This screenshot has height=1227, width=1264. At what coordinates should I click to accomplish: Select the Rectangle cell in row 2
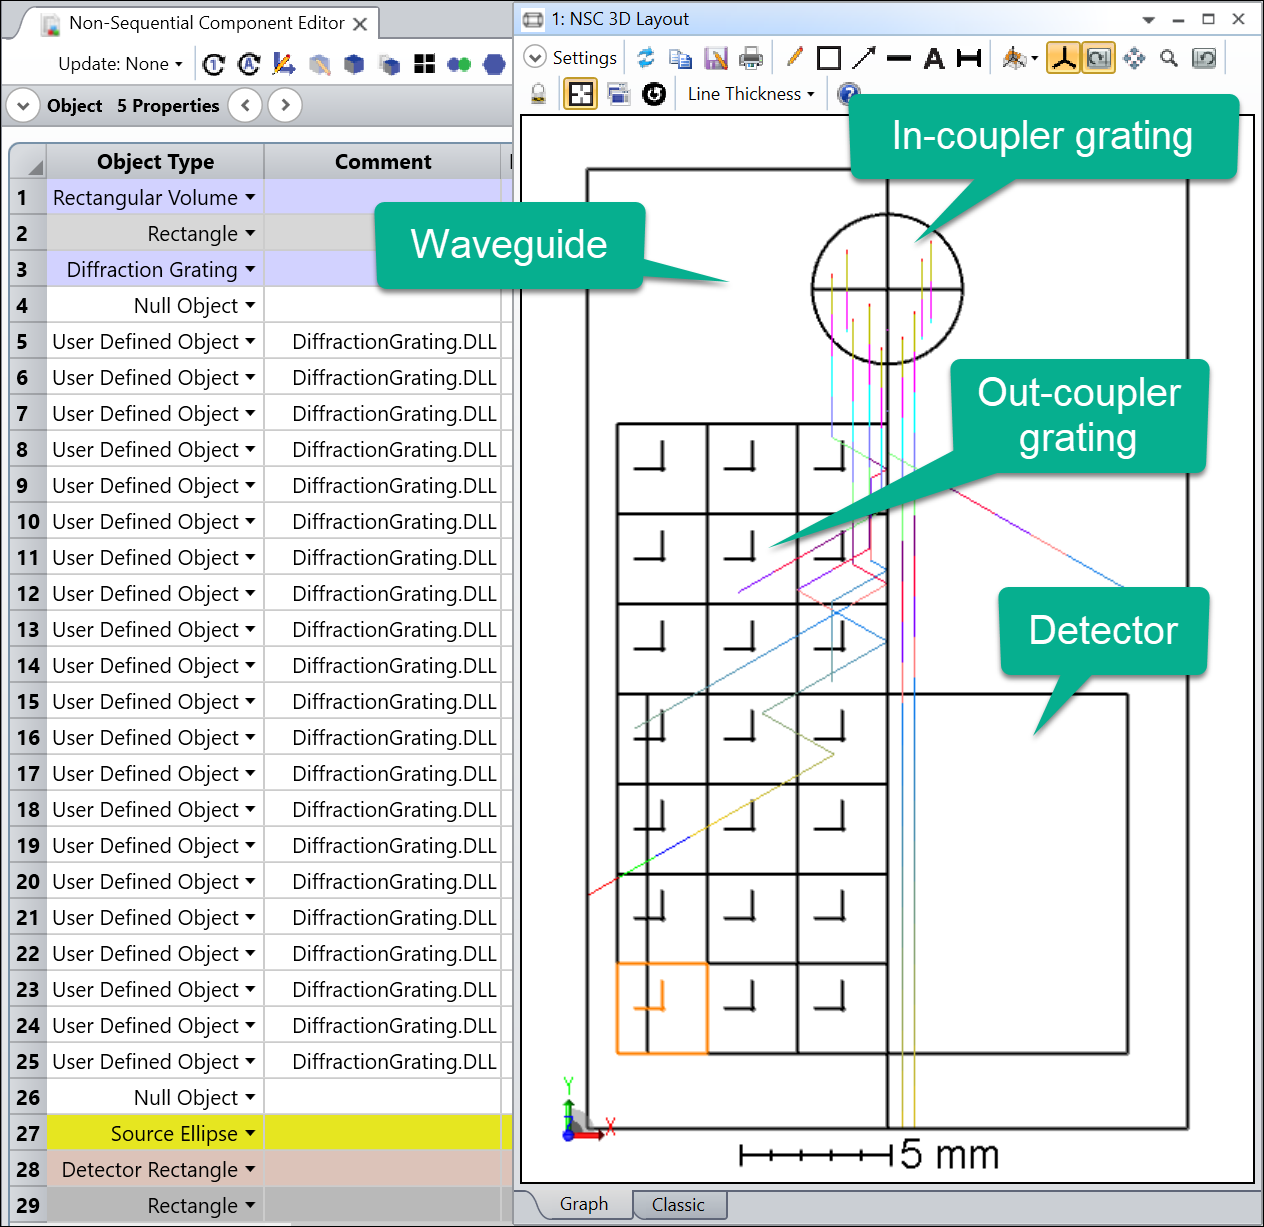[155, 233]
